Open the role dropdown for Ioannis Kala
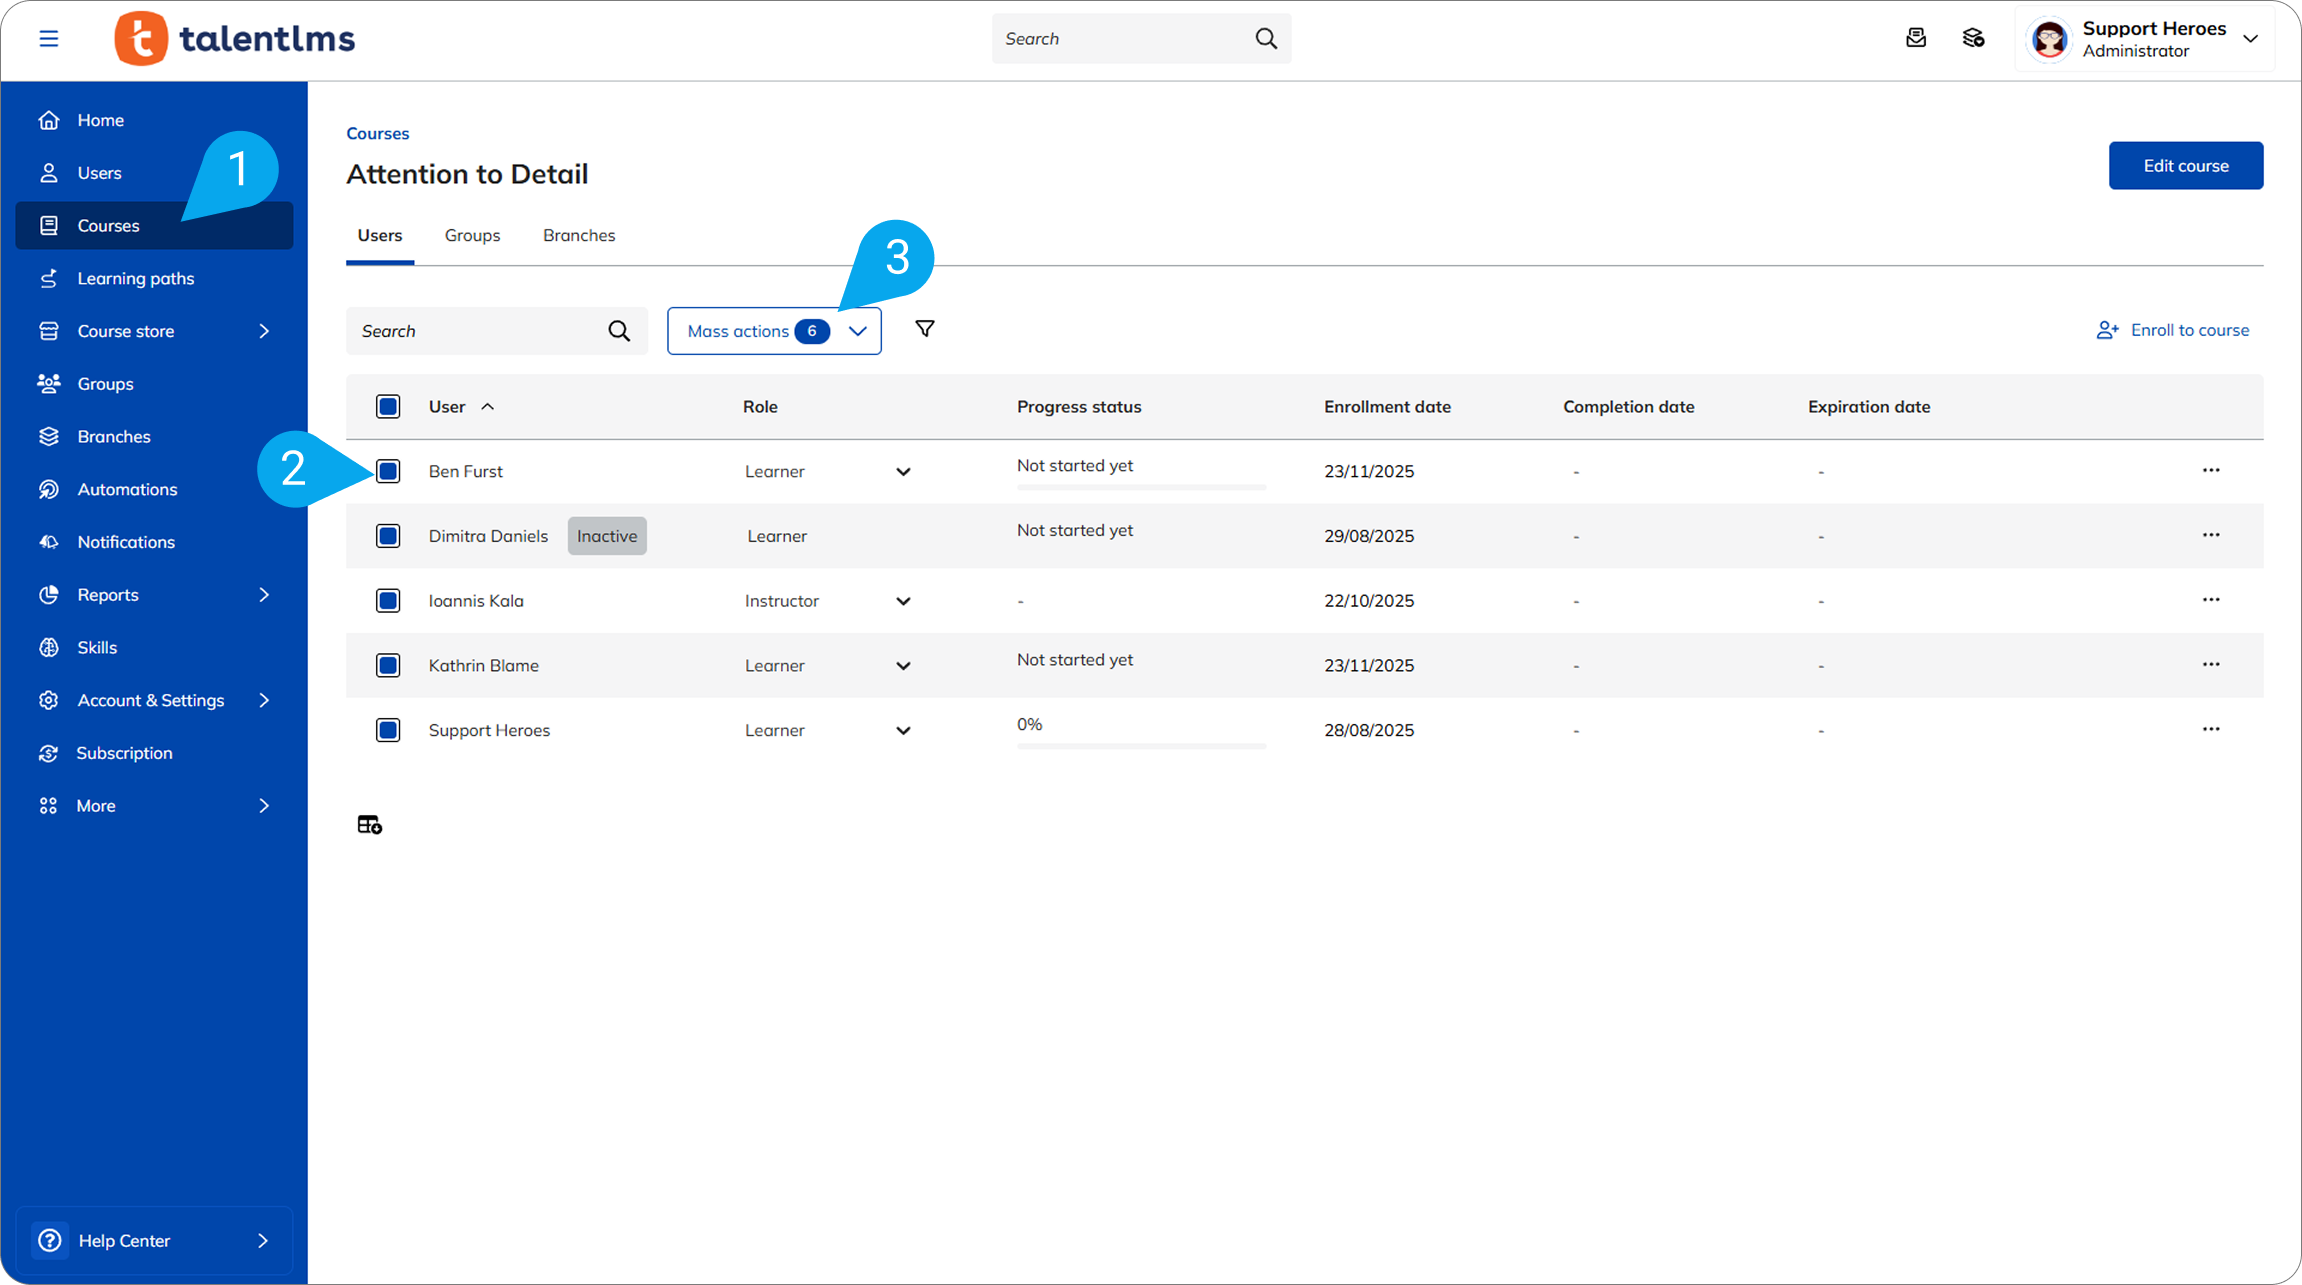 click(x=903, y=601)
